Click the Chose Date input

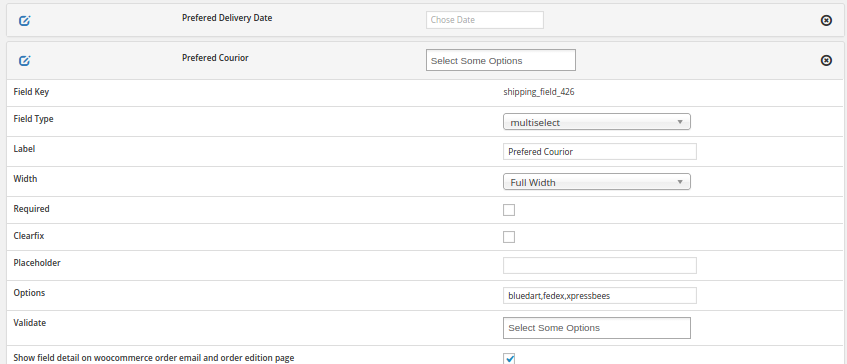485,20
